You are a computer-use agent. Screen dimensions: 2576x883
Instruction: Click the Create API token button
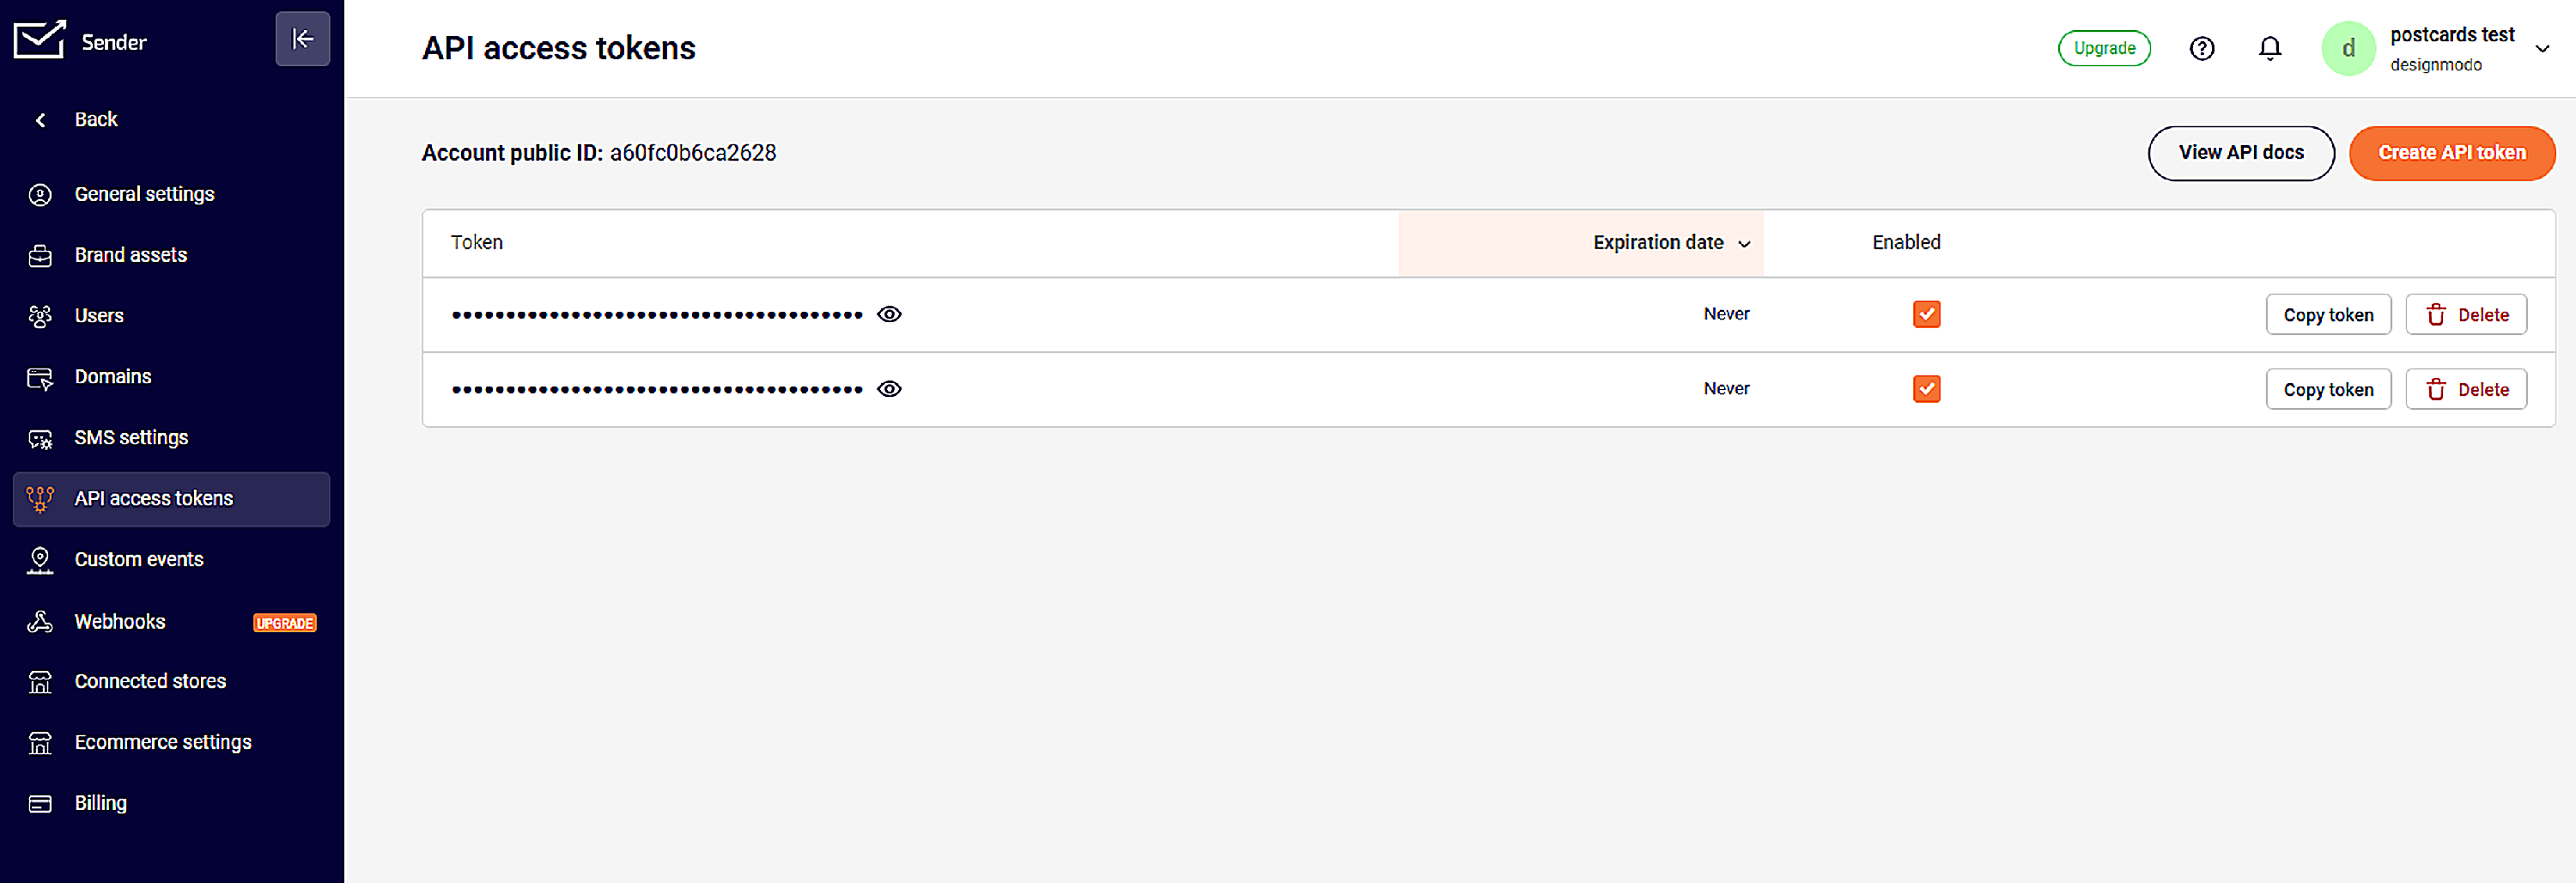[x=2451, y=153]
